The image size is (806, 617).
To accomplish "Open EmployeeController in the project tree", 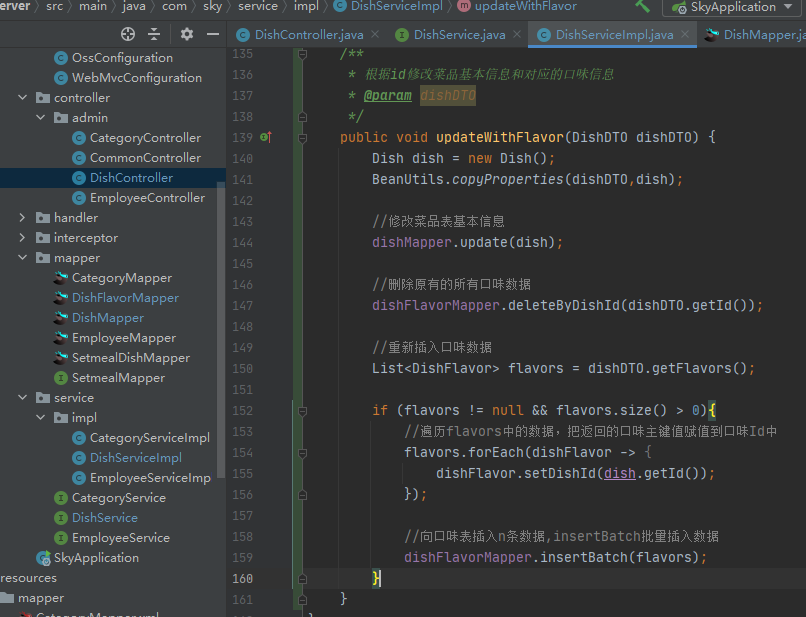I will [147, 198].
